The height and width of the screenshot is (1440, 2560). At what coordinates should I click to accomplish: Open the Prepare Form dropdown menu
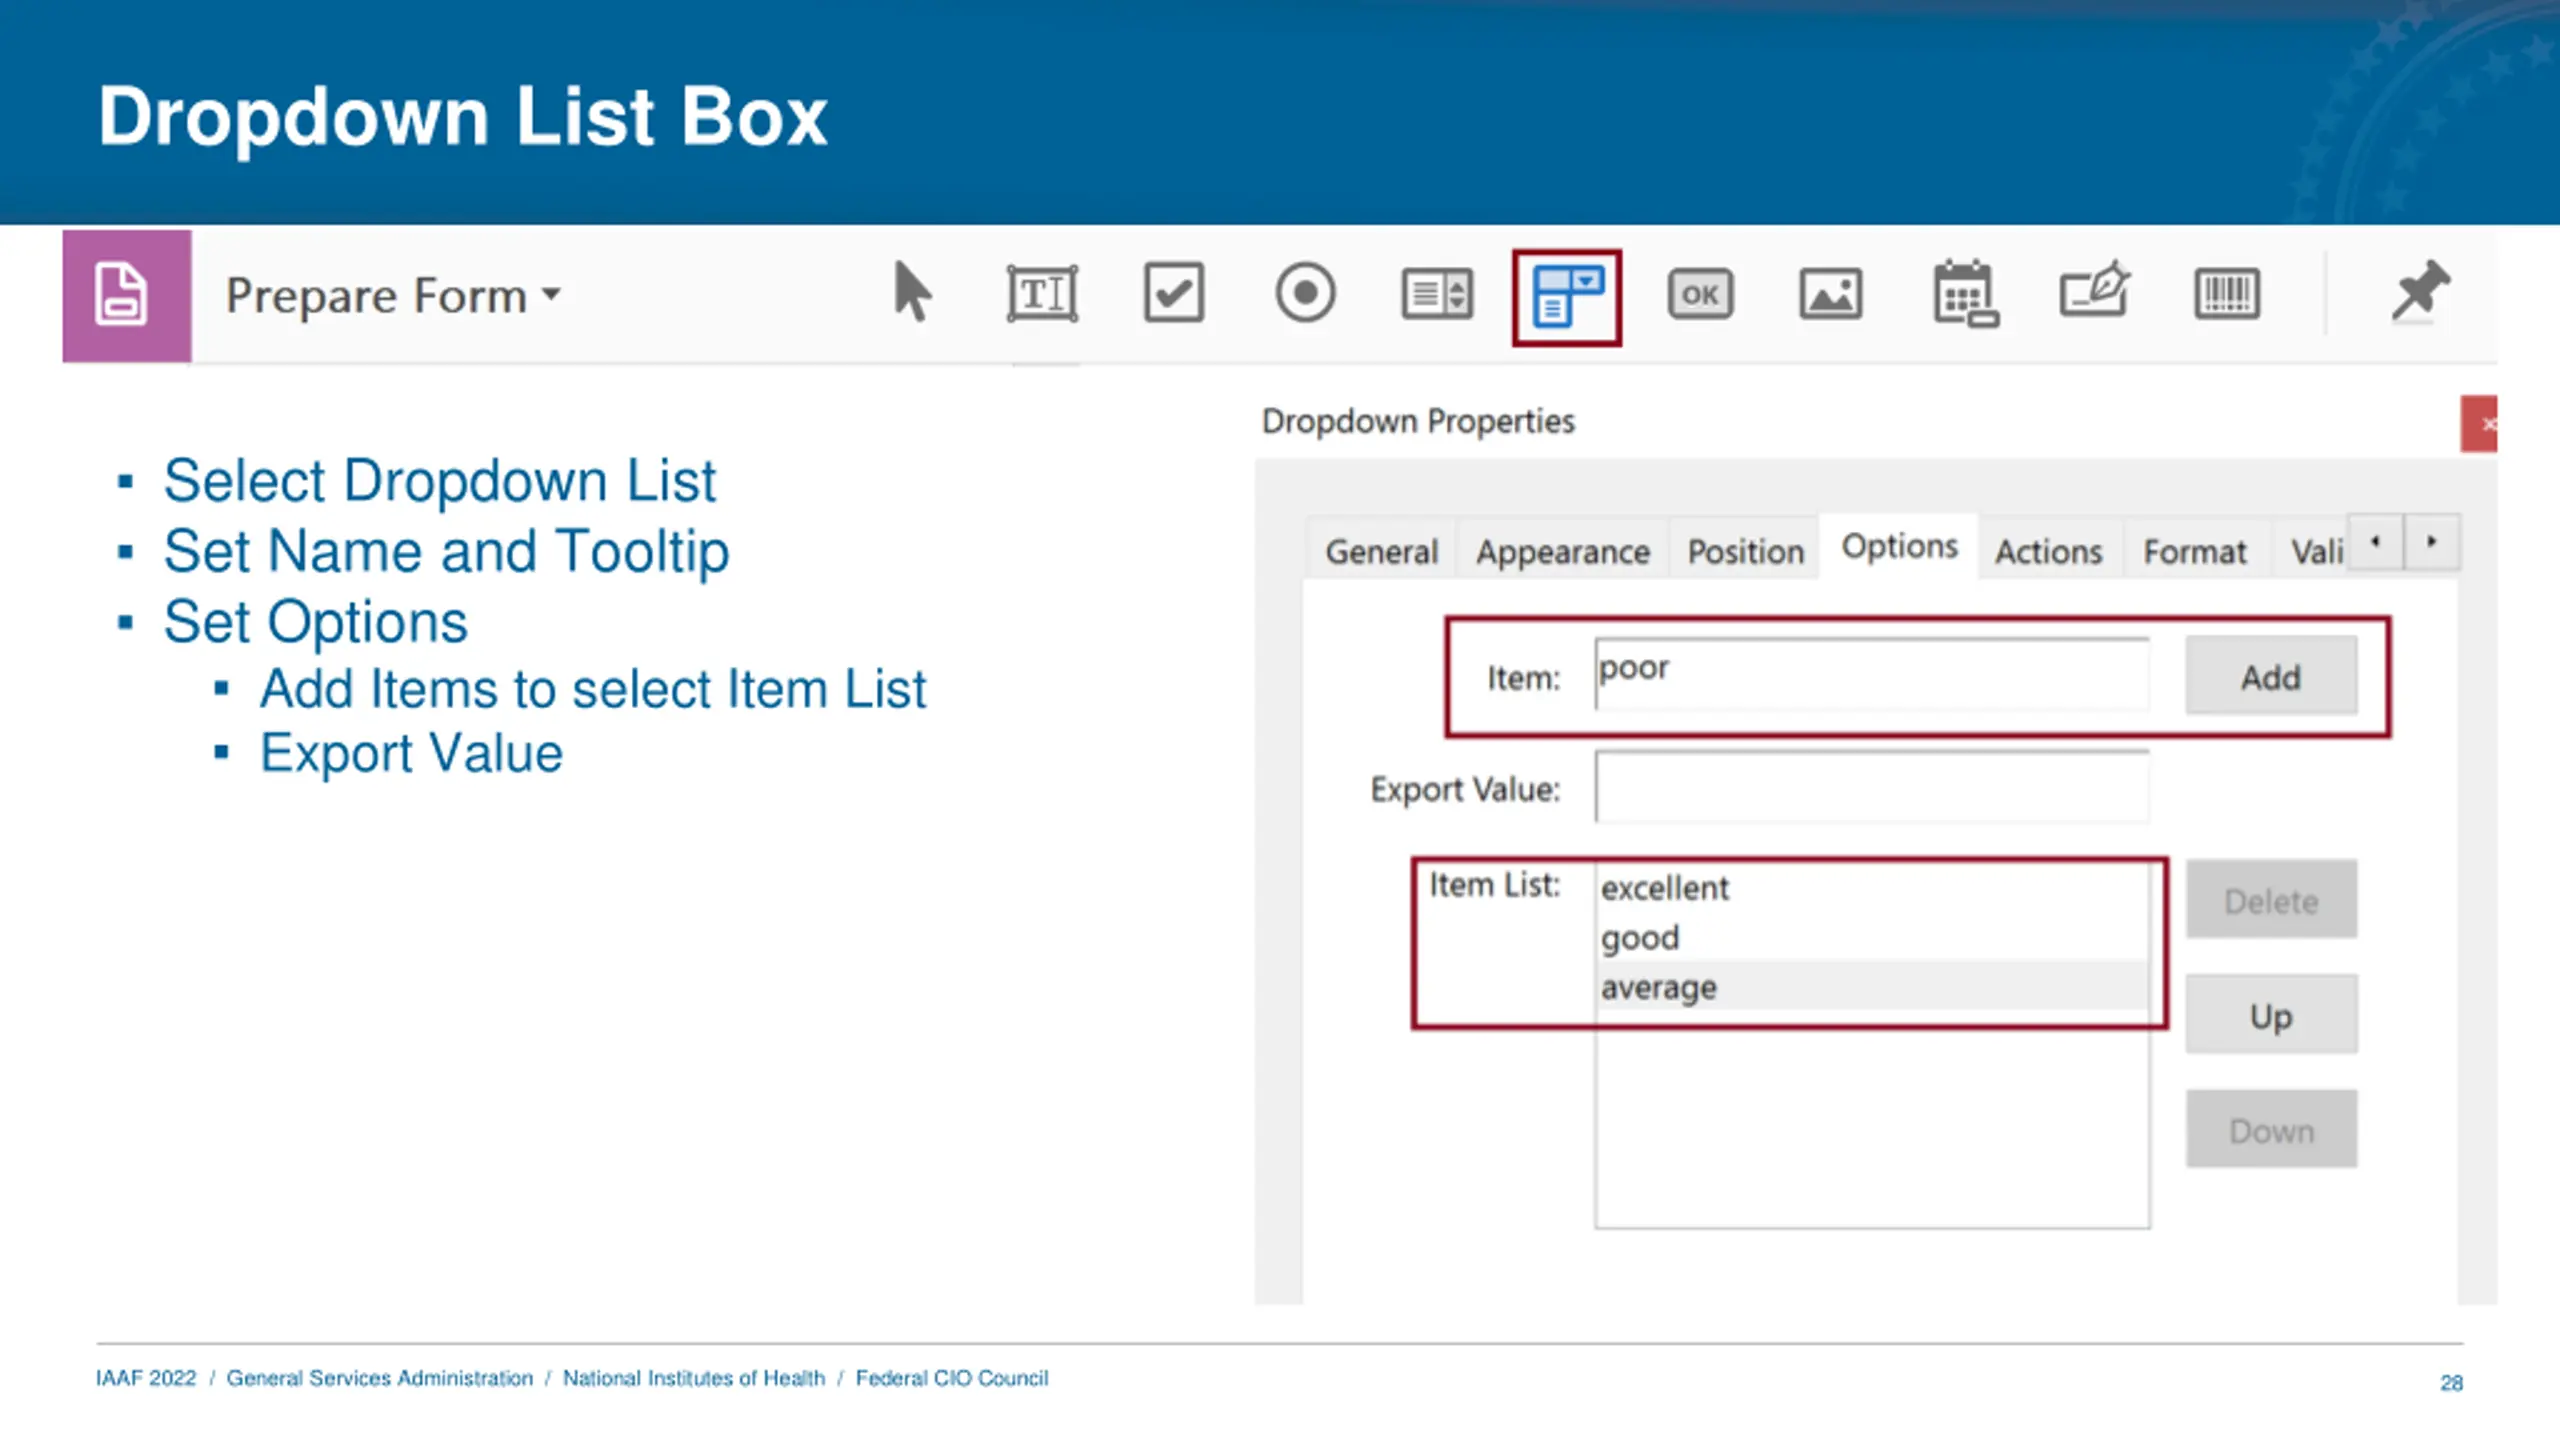(394, 296)
